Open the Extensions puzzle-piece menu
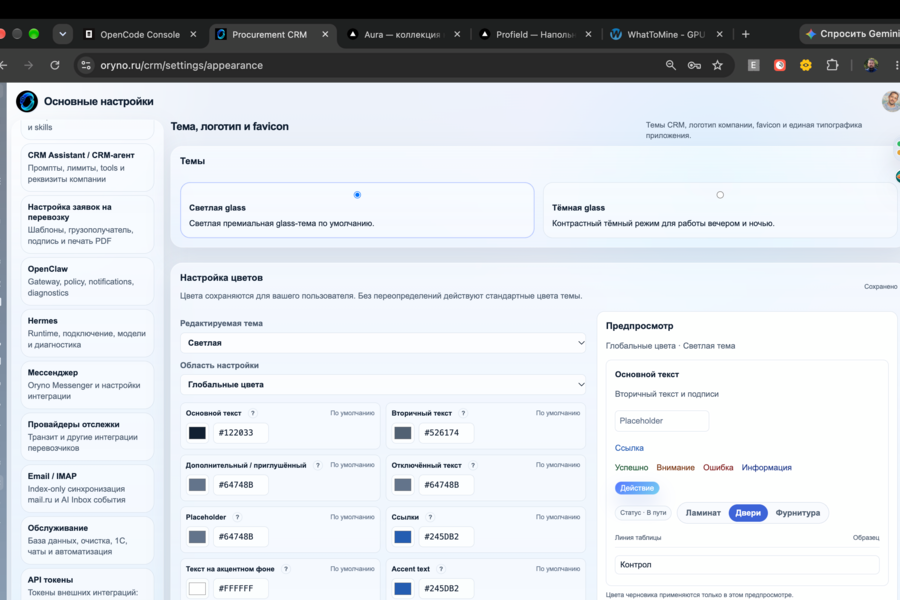The height and width of the screenshot is (600, 900). pyautogui.click(x=832, y=65)
